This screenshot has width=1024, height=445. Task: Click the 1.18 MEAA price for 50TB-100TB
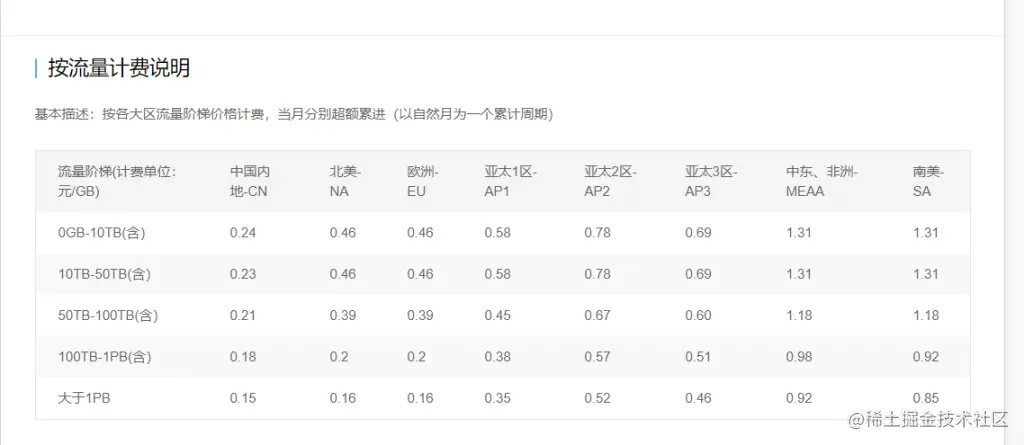pyautogui.click(x=799, y=316)
